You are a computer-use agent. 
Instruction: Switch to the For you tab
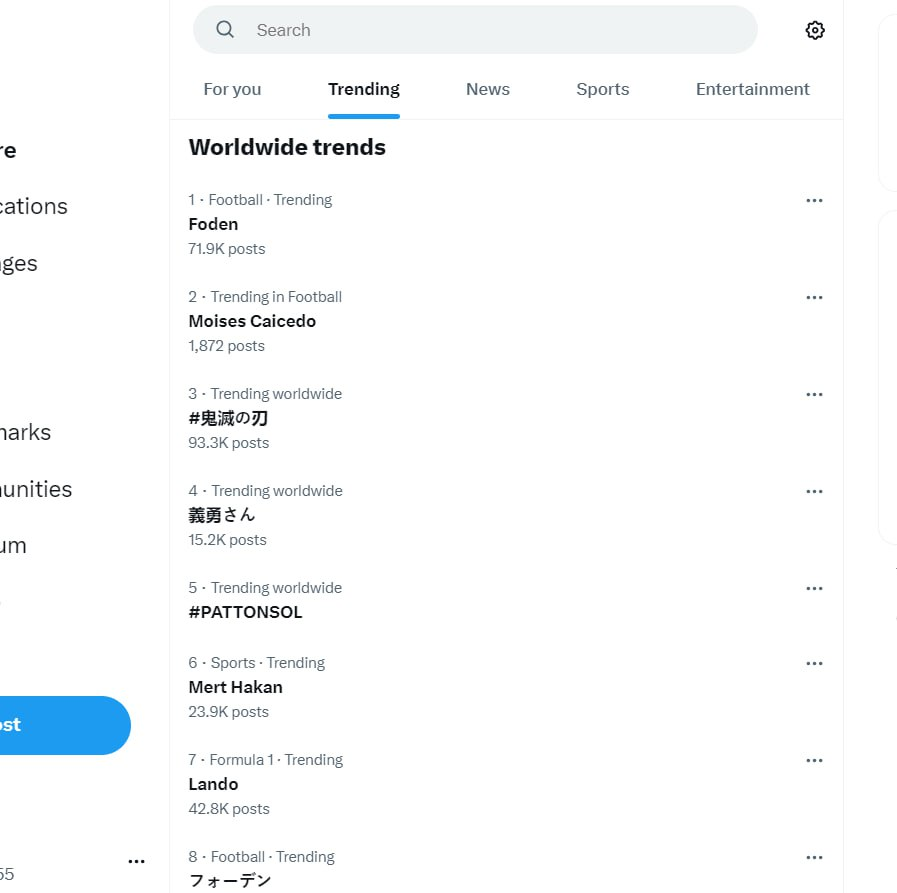232,89
